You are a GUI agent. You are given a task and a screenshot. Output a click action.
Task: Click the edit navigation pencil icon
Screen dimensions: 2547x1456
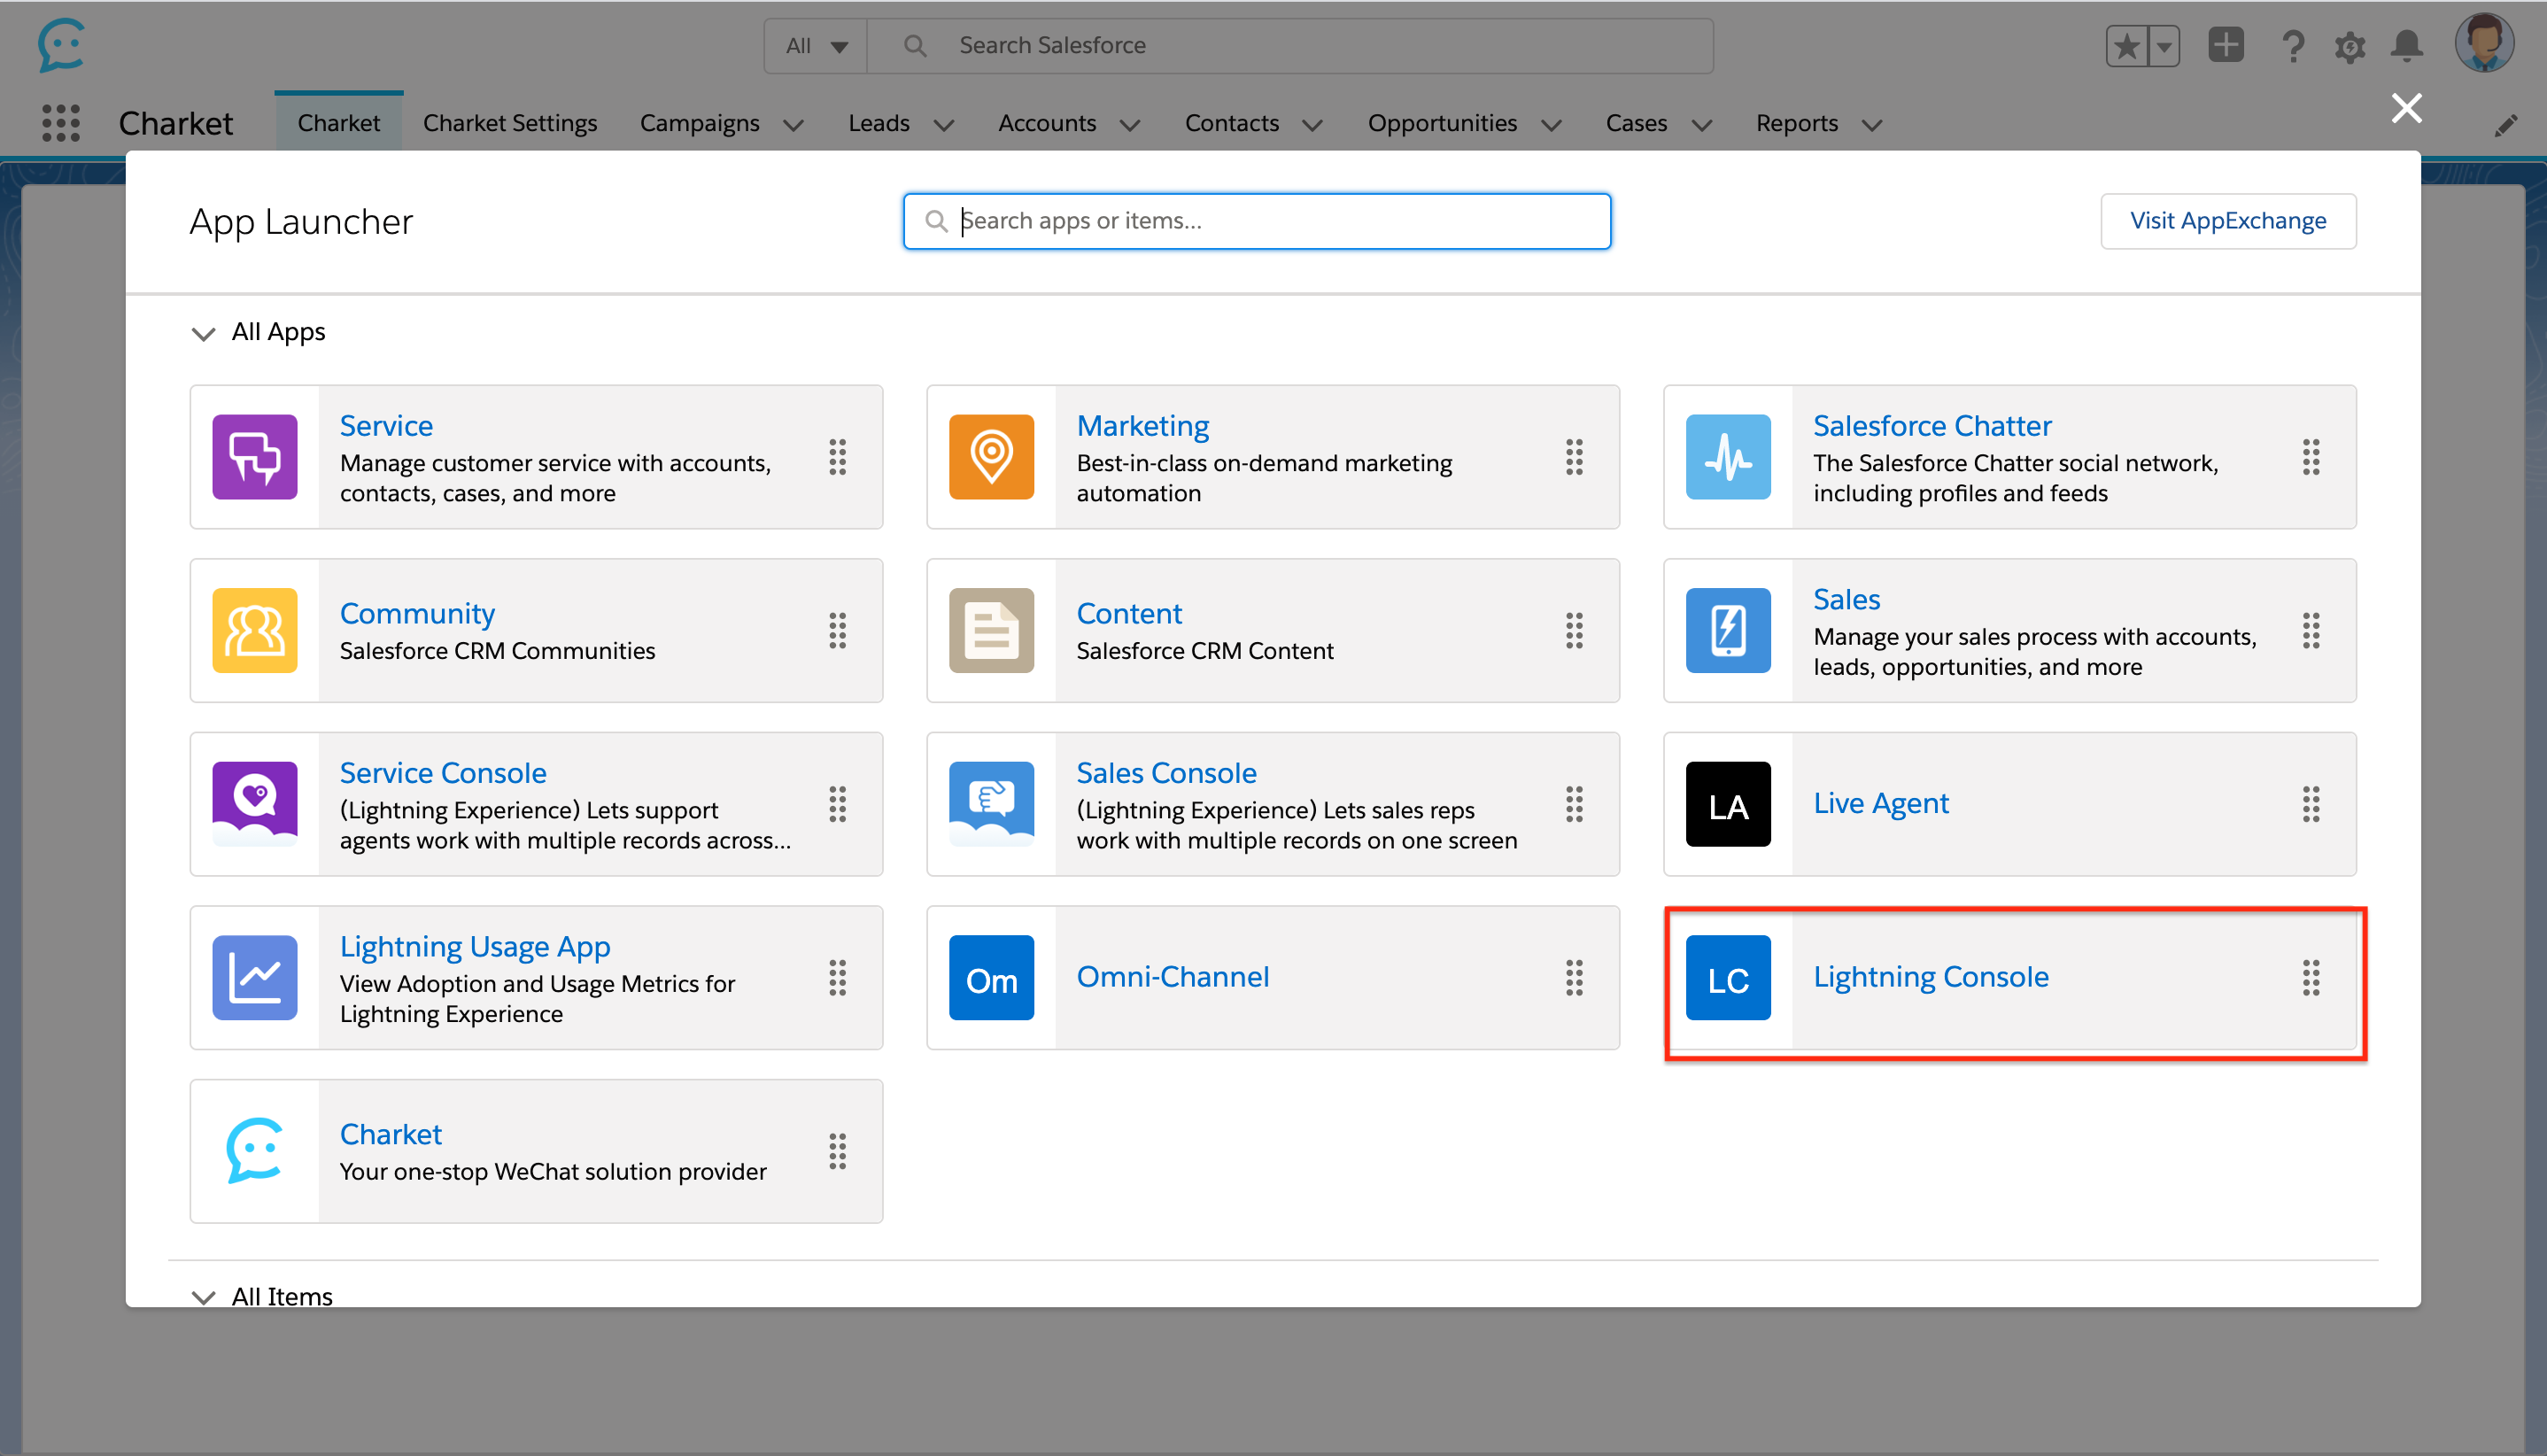[x=2506, y=126]
